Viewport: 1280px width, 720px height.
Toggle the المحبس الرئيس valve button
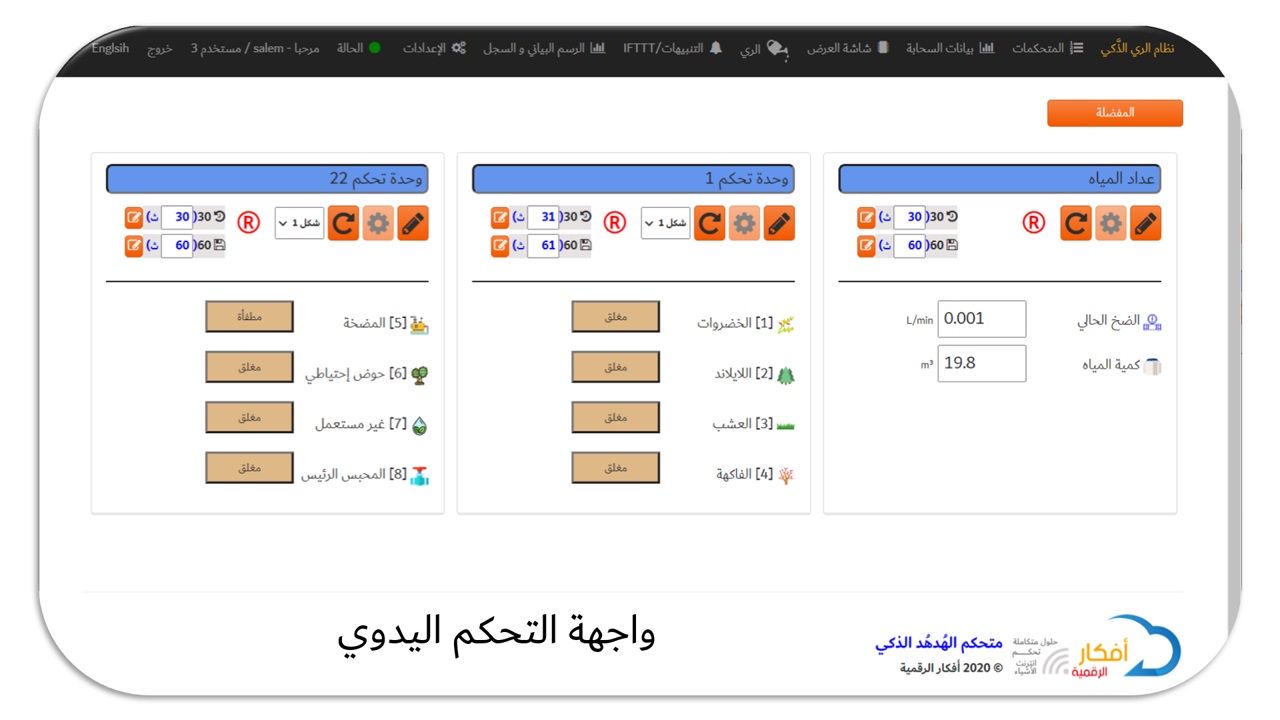(x=249, y=467)
